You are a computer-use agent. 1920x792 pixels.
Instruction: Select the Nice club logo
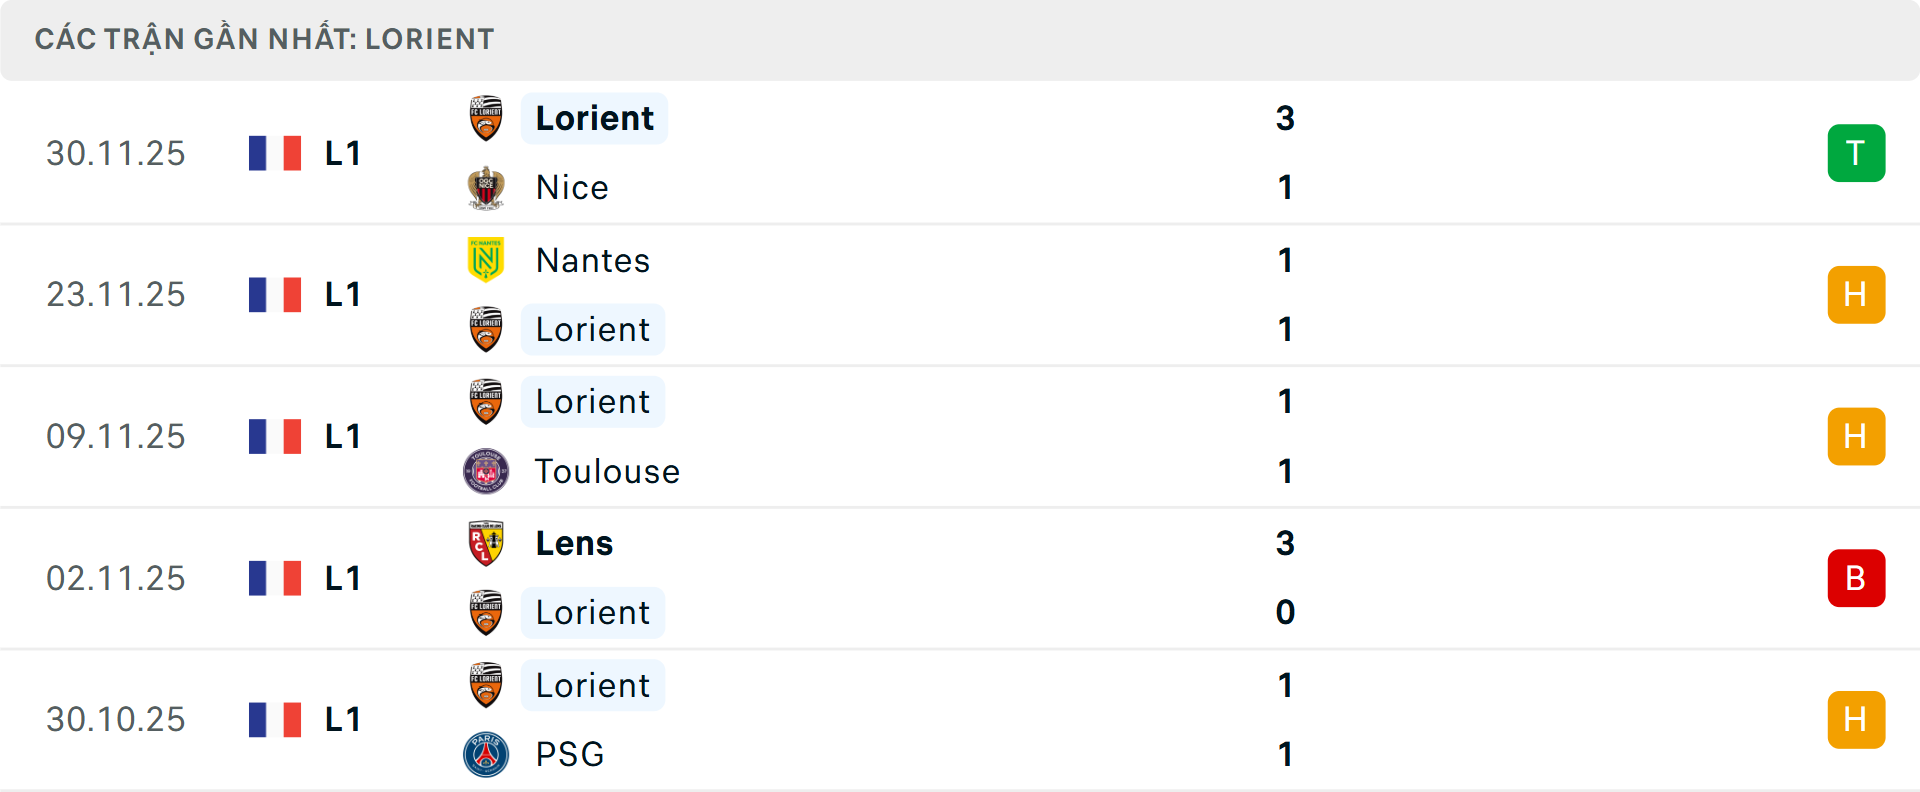[x=486, y=187]
